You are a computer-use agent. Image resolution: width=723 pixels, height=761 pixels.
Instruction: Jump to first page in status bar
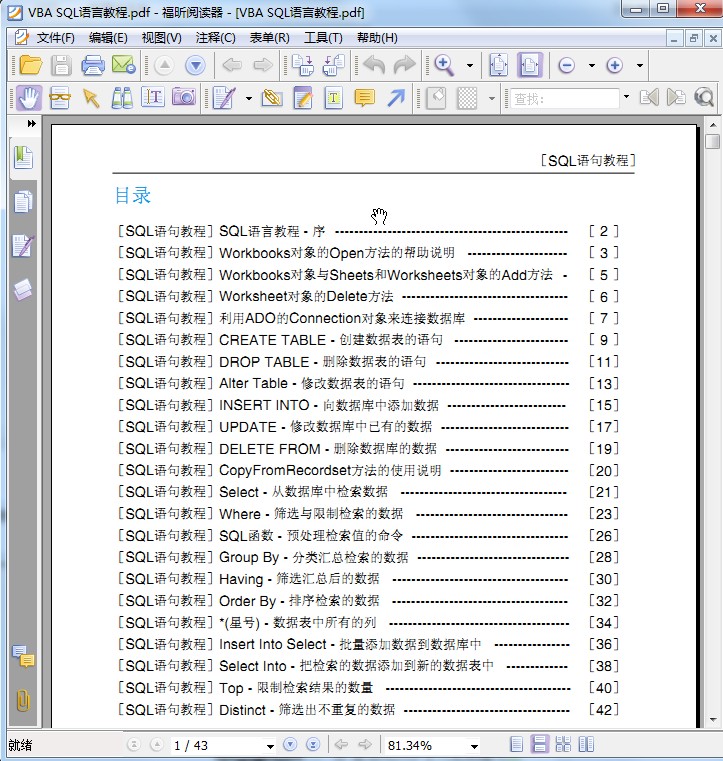[x=133, y=744]
